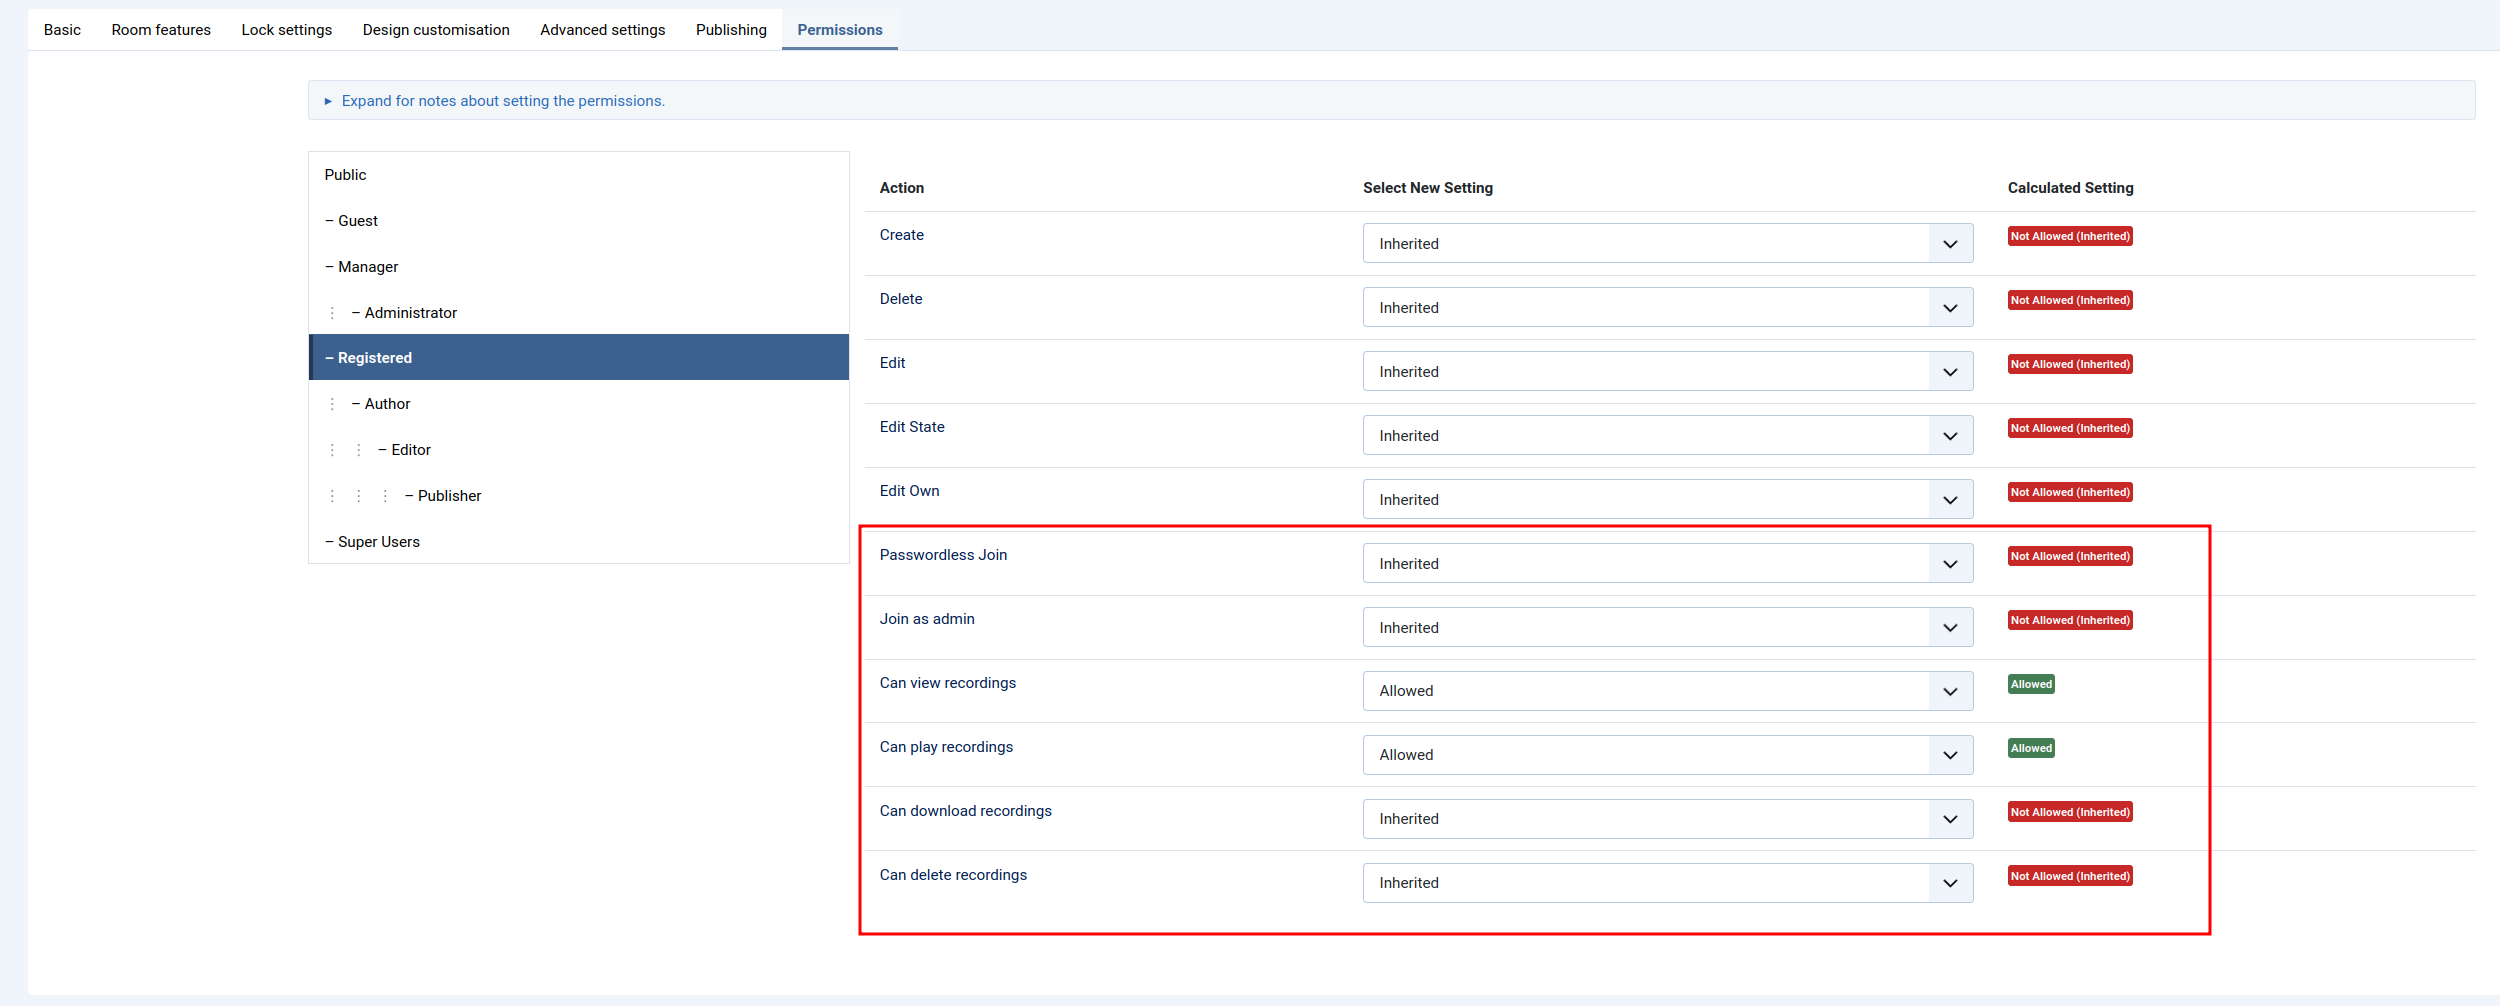Expand the Edit State setting dropdown
Image resolution: width=2500 pixels, height=1006 pixels.
[1666, 435]
